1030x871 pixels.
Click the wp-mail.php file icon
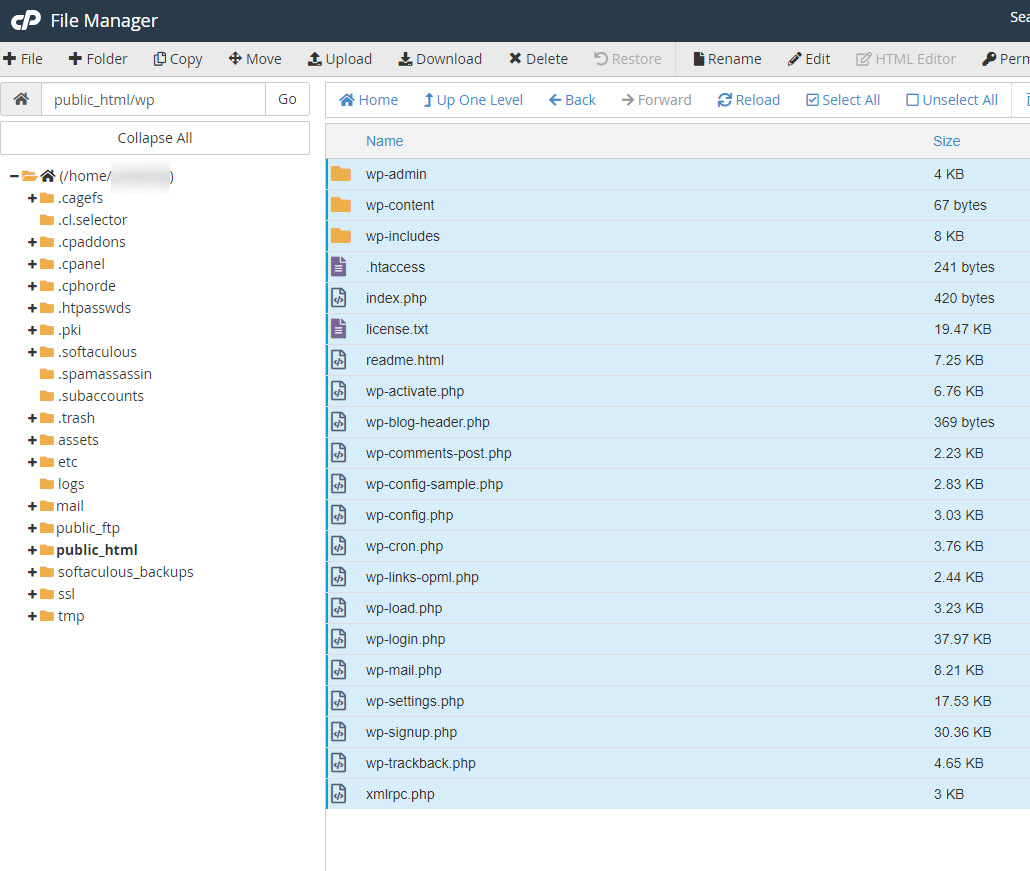tap(339, 670)
